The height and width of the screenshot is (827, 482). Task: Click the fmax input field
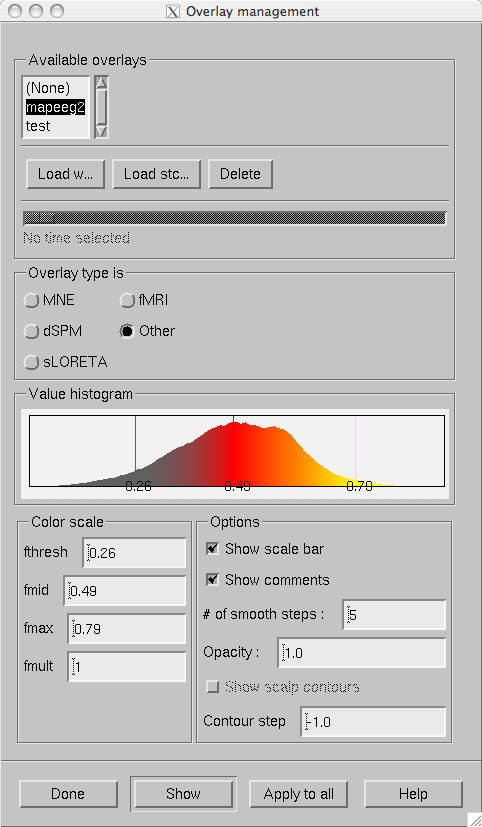pos(127,629)
